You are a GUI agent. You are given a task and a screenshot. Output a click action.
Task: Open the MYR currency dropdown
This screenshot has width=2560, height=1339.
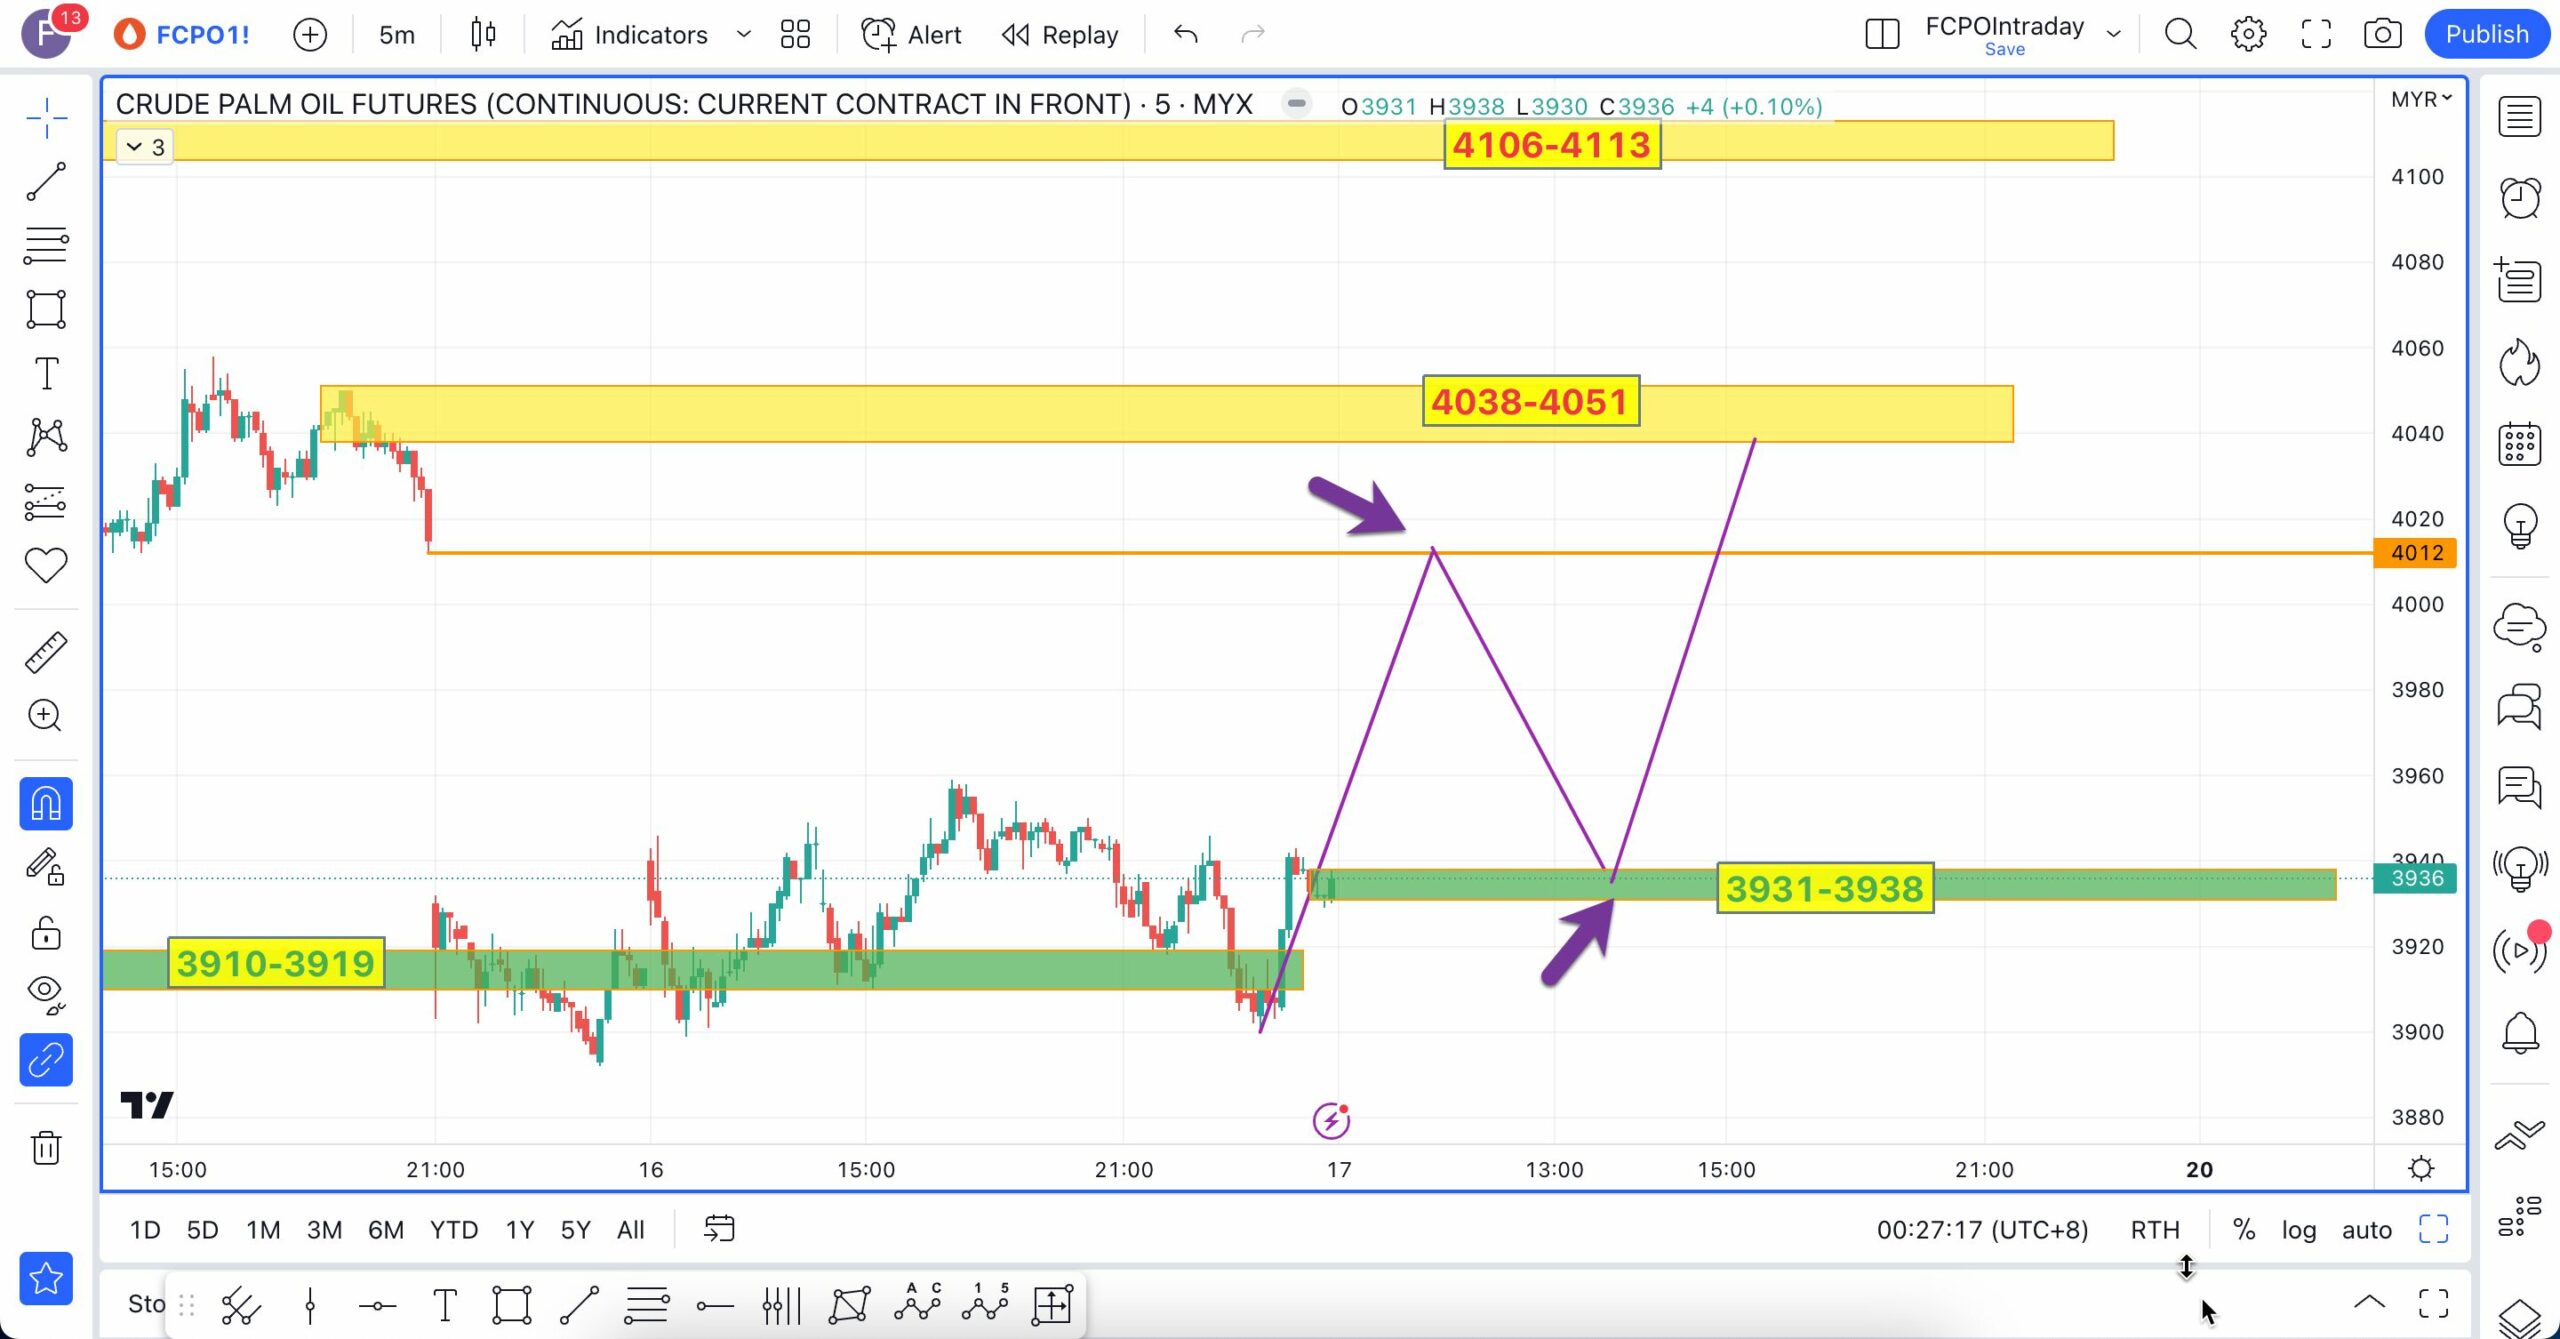pos(2420,99)
